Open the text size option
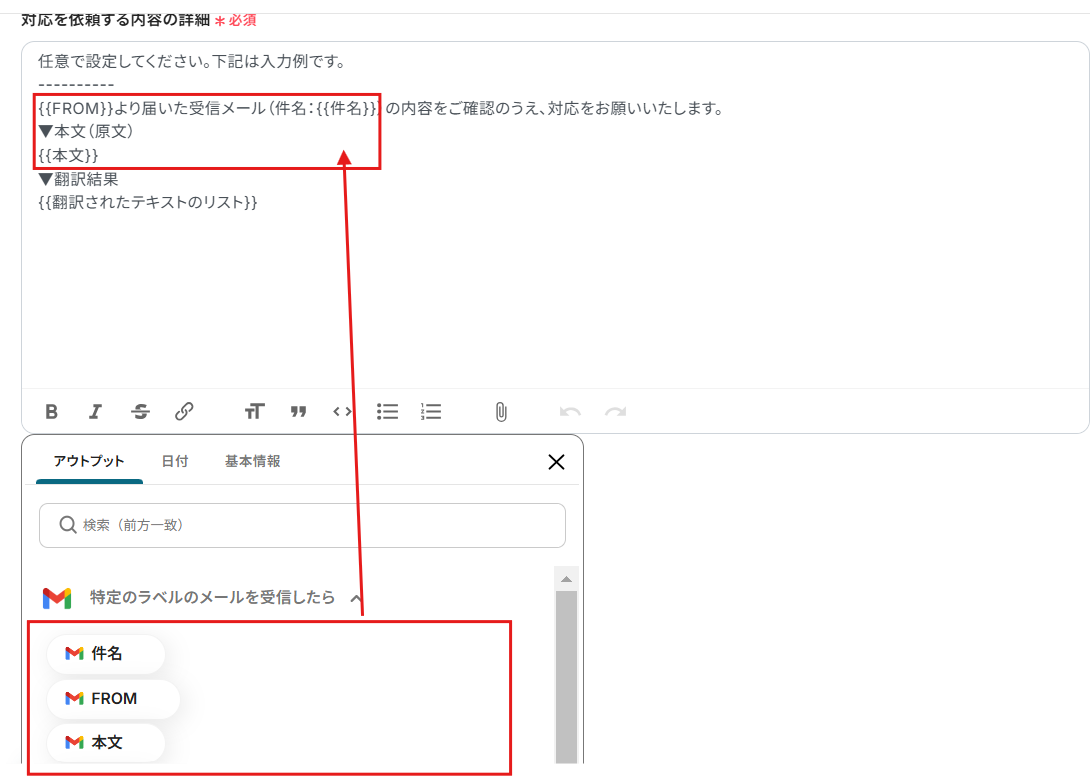The height and width of the screenshot is (776, 1090). click(x=254, y=411)
